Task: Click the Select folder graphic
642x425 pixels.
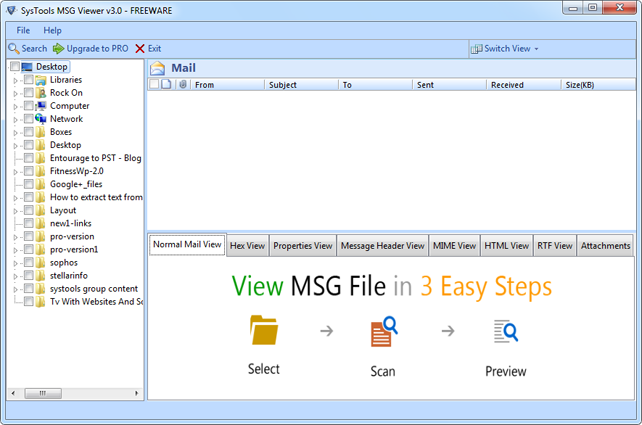Action: (264, 330)
